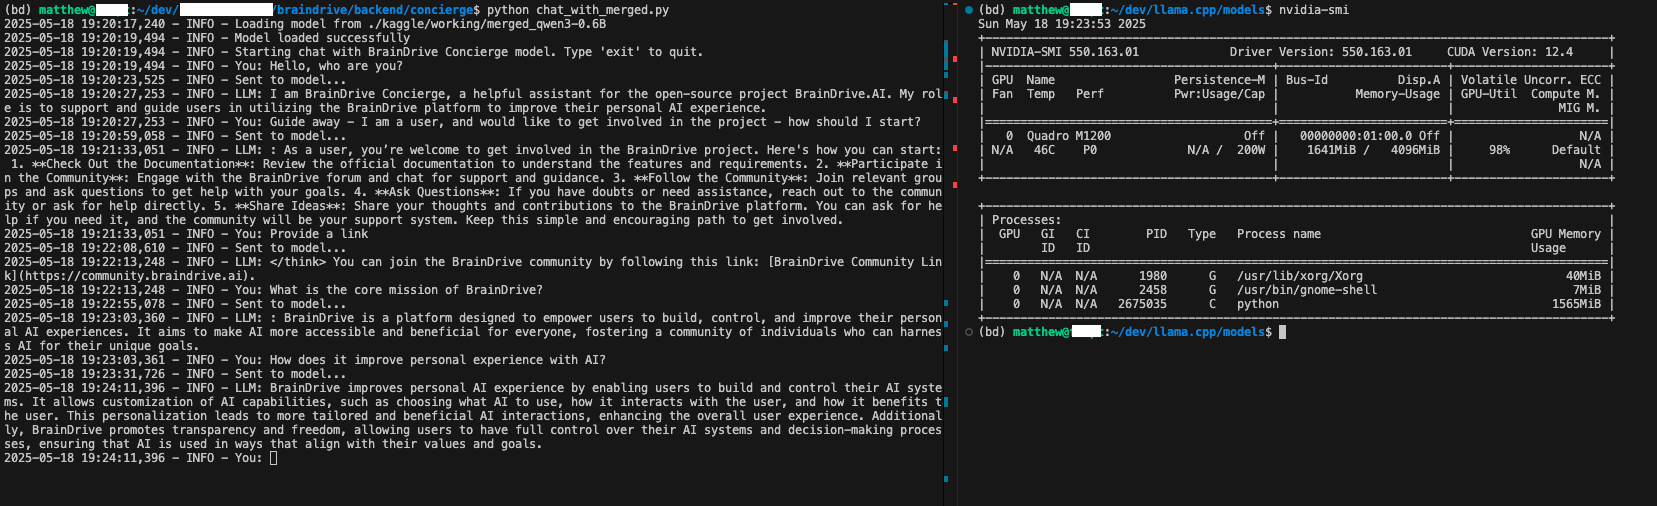
Task: Click the braindrive/backend/concierge path in left prompt
Action: pyautogui.click(x=375, y=10)
